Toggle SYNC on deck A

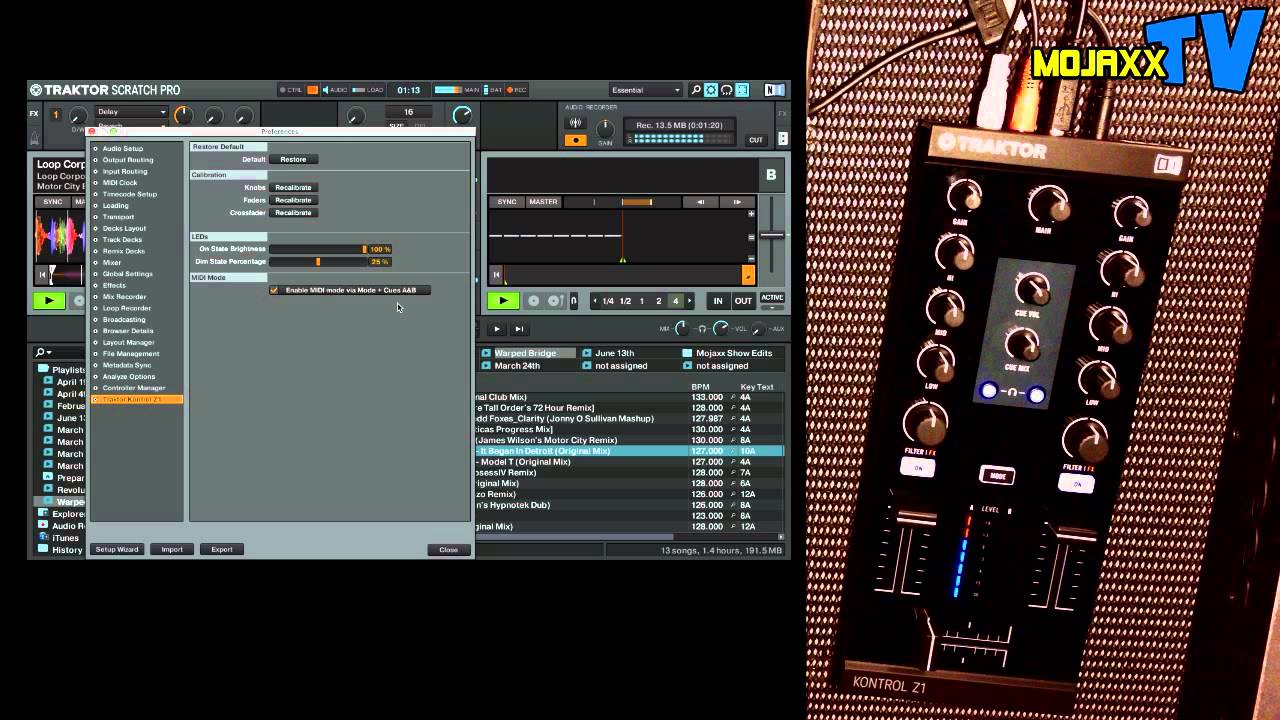click(53, 202)
